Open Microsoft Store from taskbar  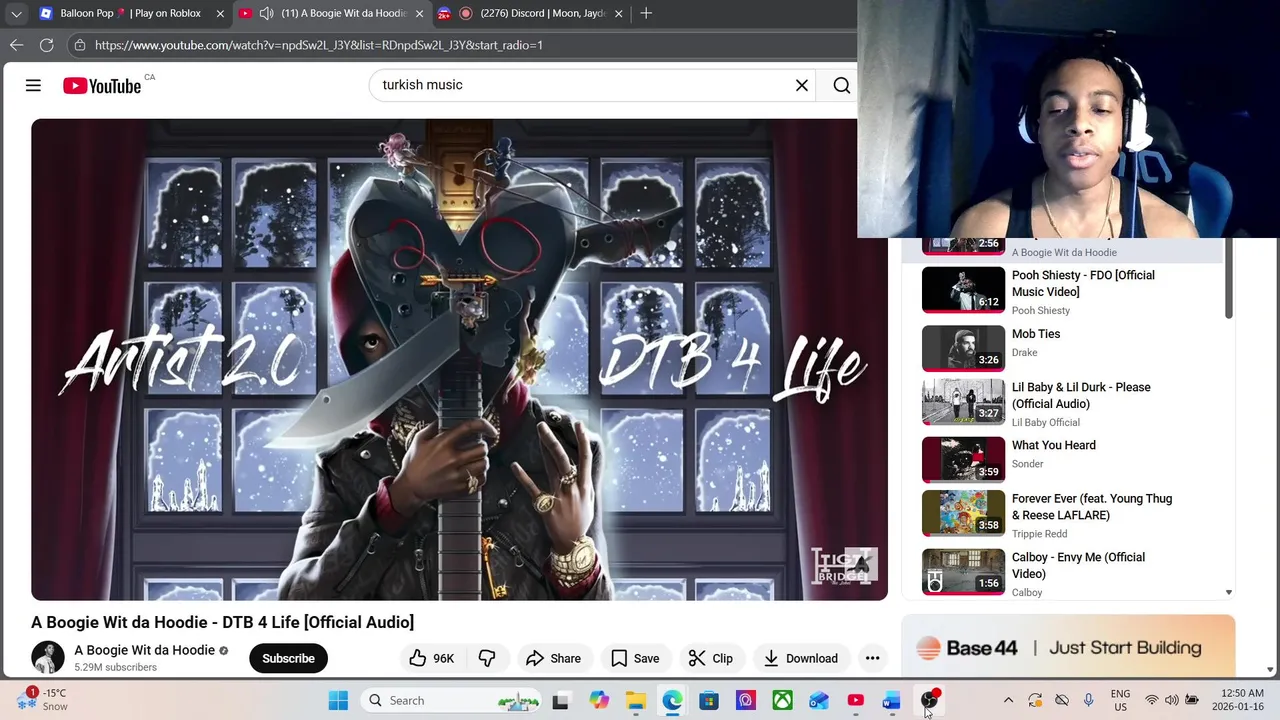[x=709, y=701]
